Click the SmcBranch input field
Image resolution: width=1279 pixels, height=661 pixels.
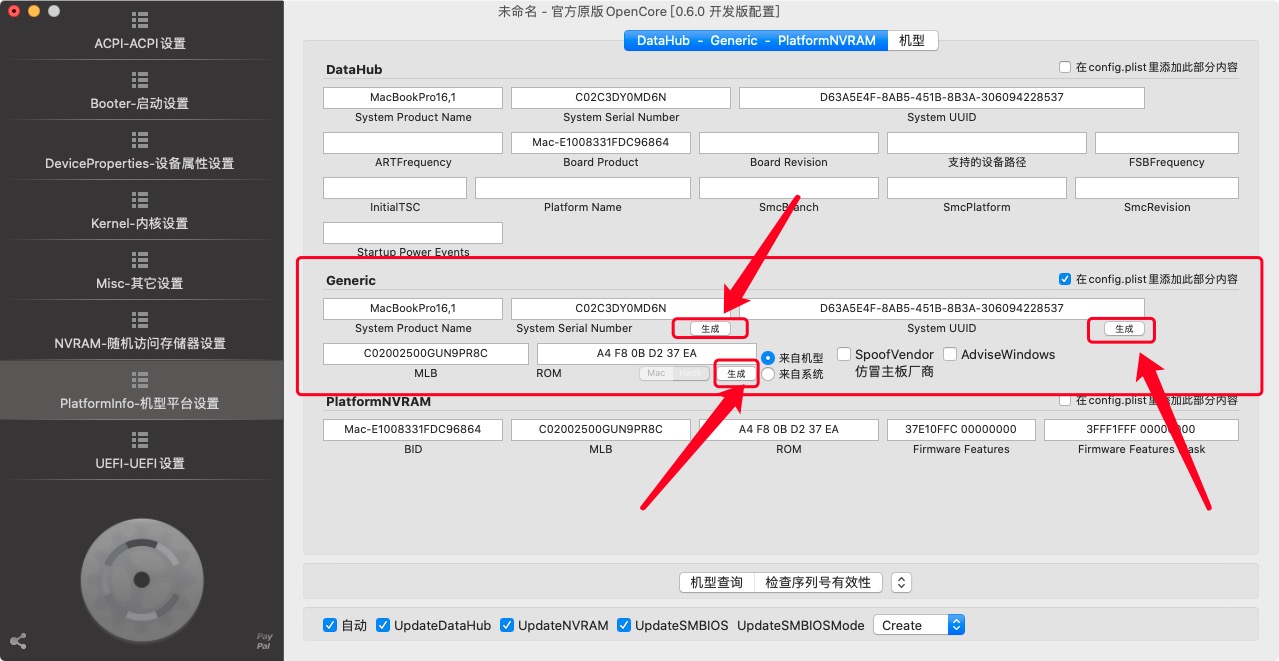point(789,188)
